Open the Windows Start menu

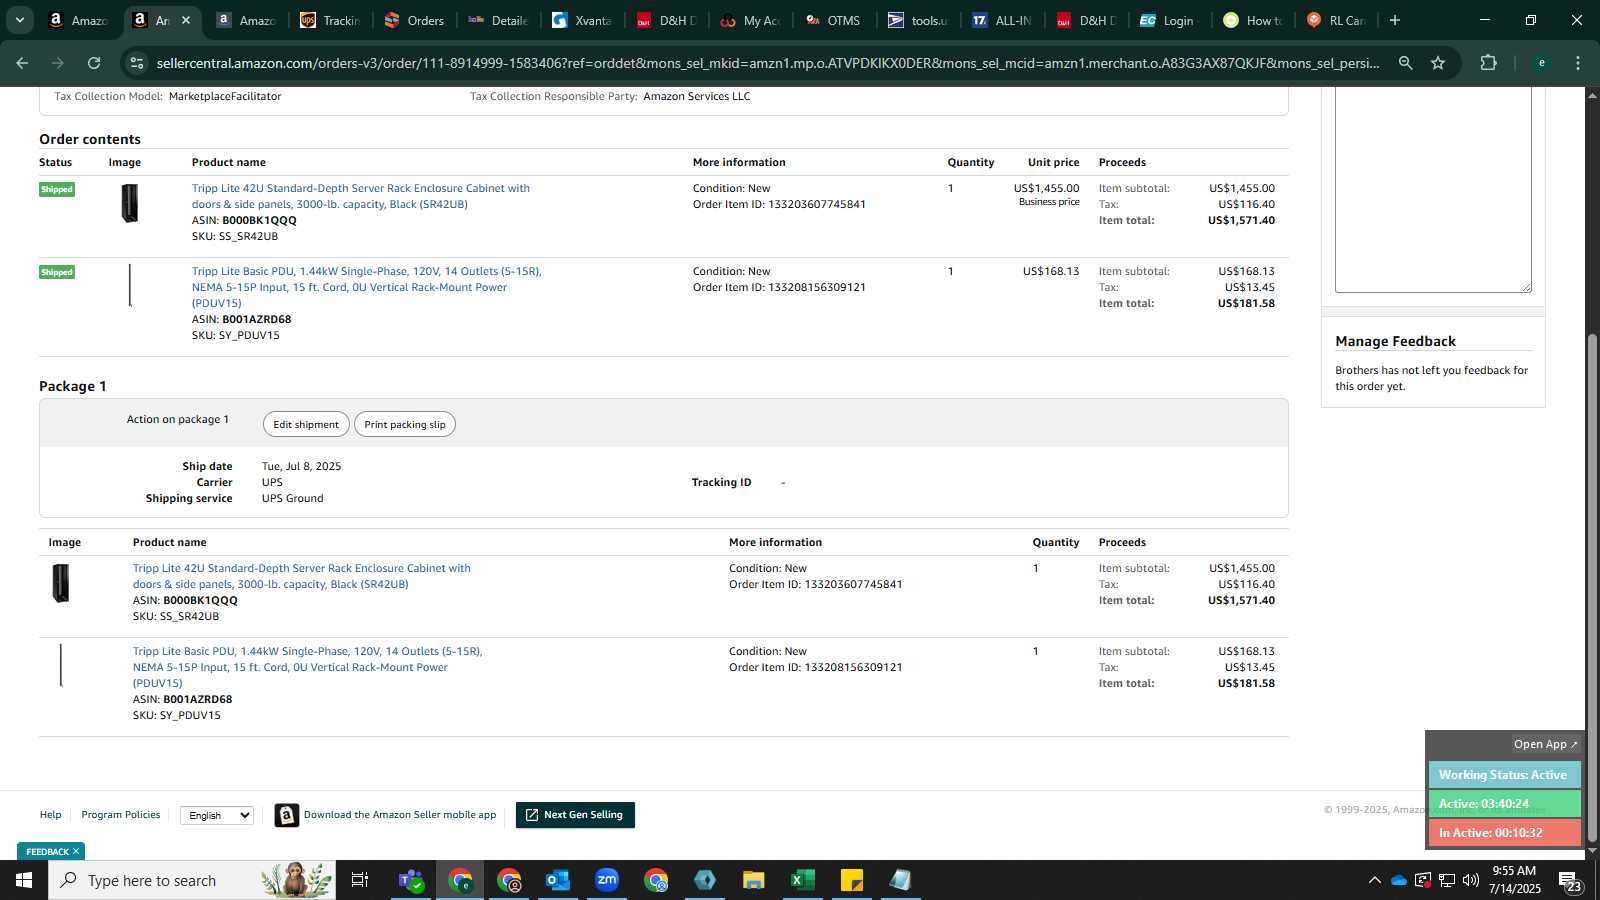pyautogui.click(x=24, y=880)
